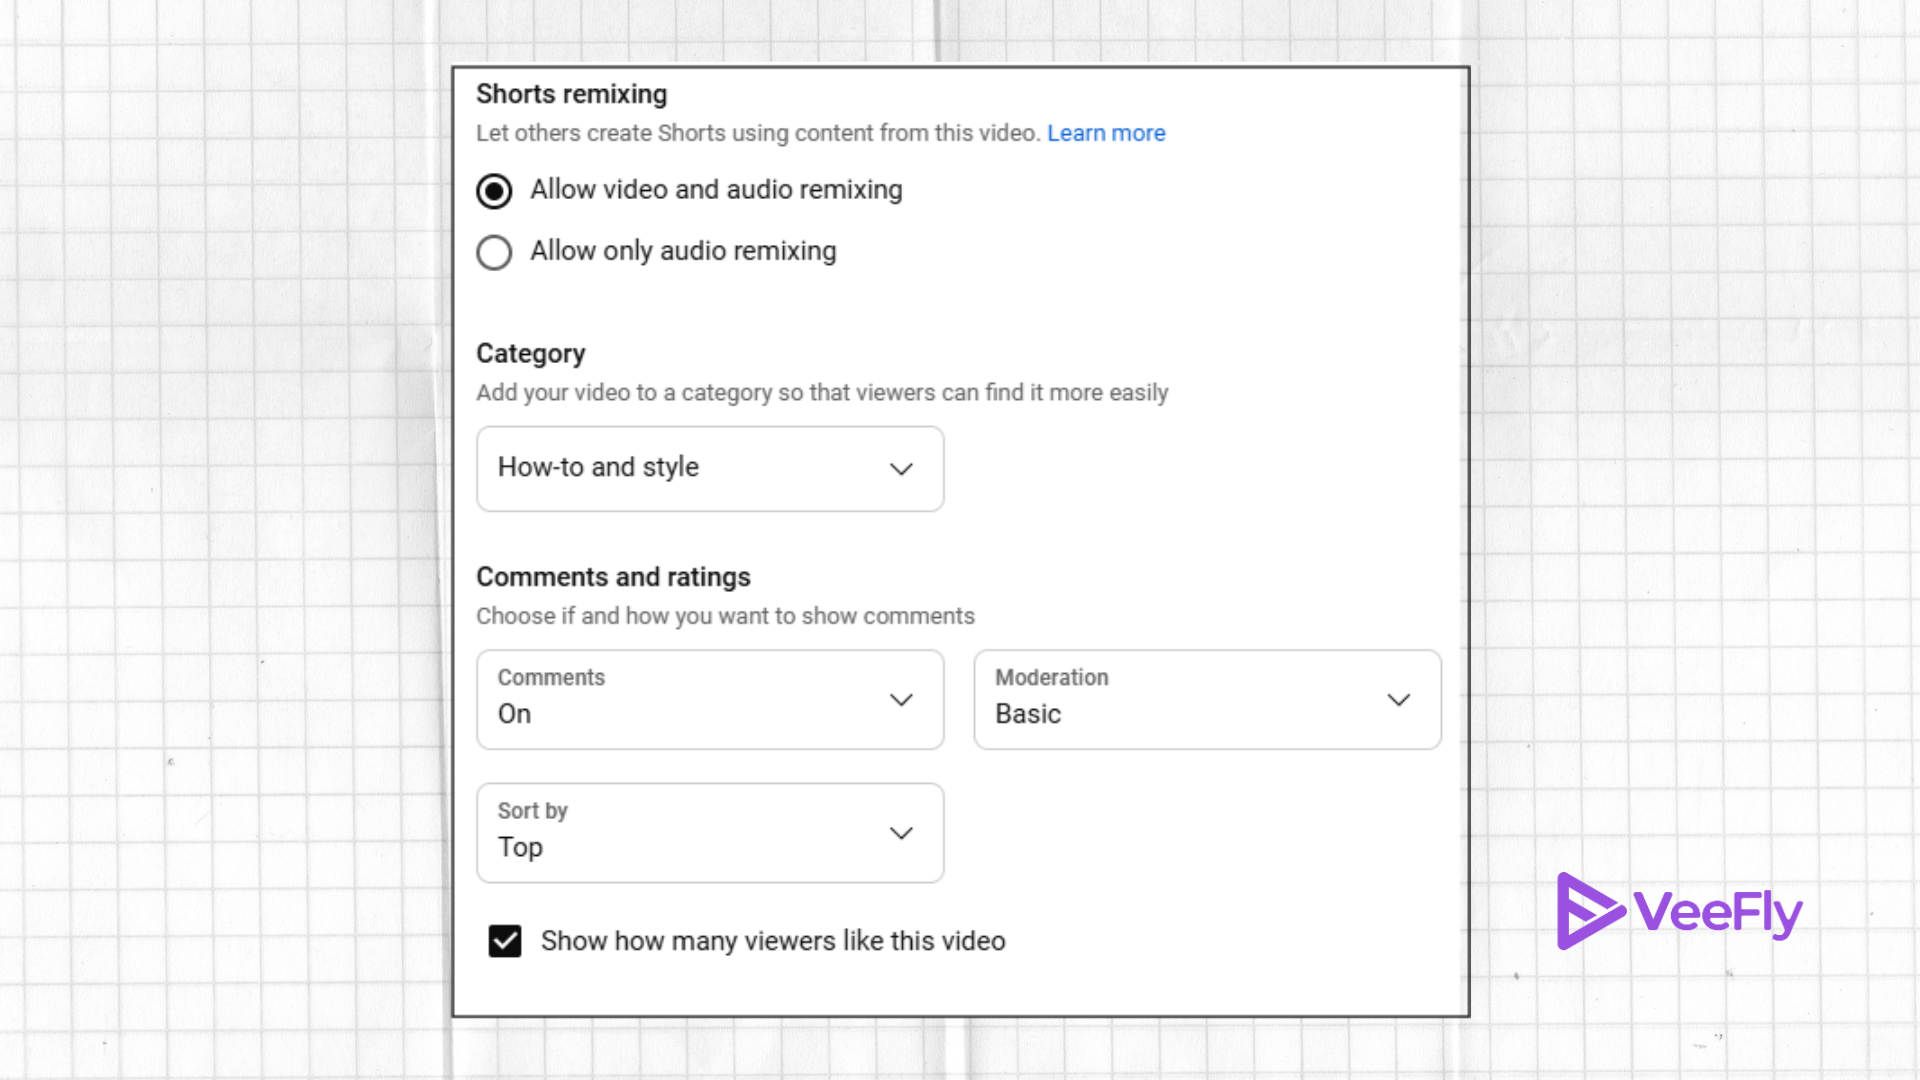This screenshot has width=1920, height=1080.
Task: Click the Top value inside the Sort by box
Action: point(520,847)
